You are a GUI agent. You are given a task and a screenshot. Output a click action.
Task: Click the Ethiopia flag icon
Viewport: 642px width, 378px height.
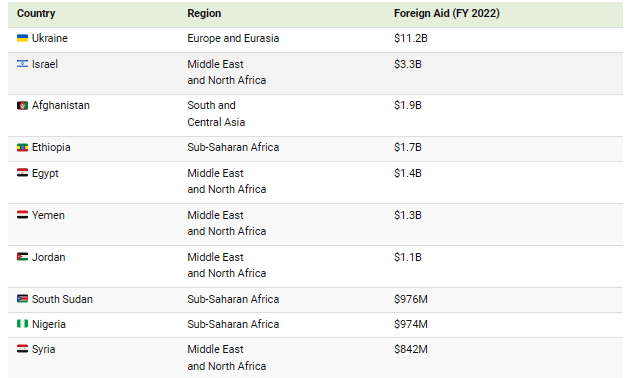click(x=22, y=147)
